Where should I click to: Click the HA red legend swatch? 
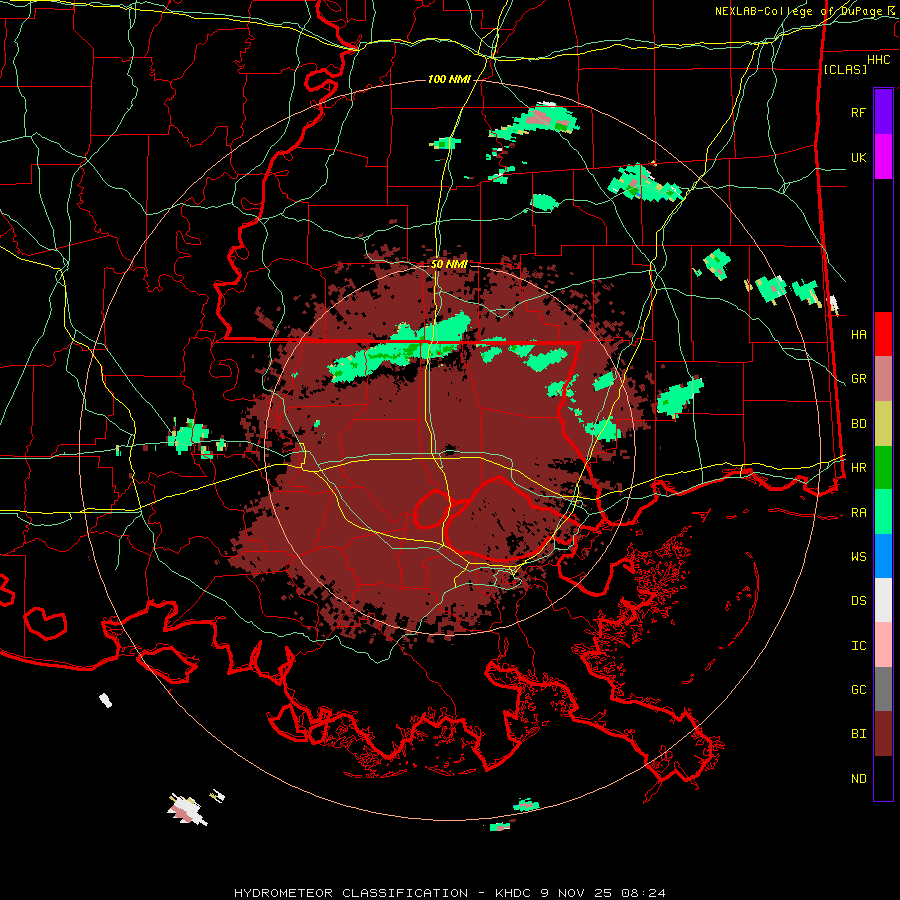(883, 334)
